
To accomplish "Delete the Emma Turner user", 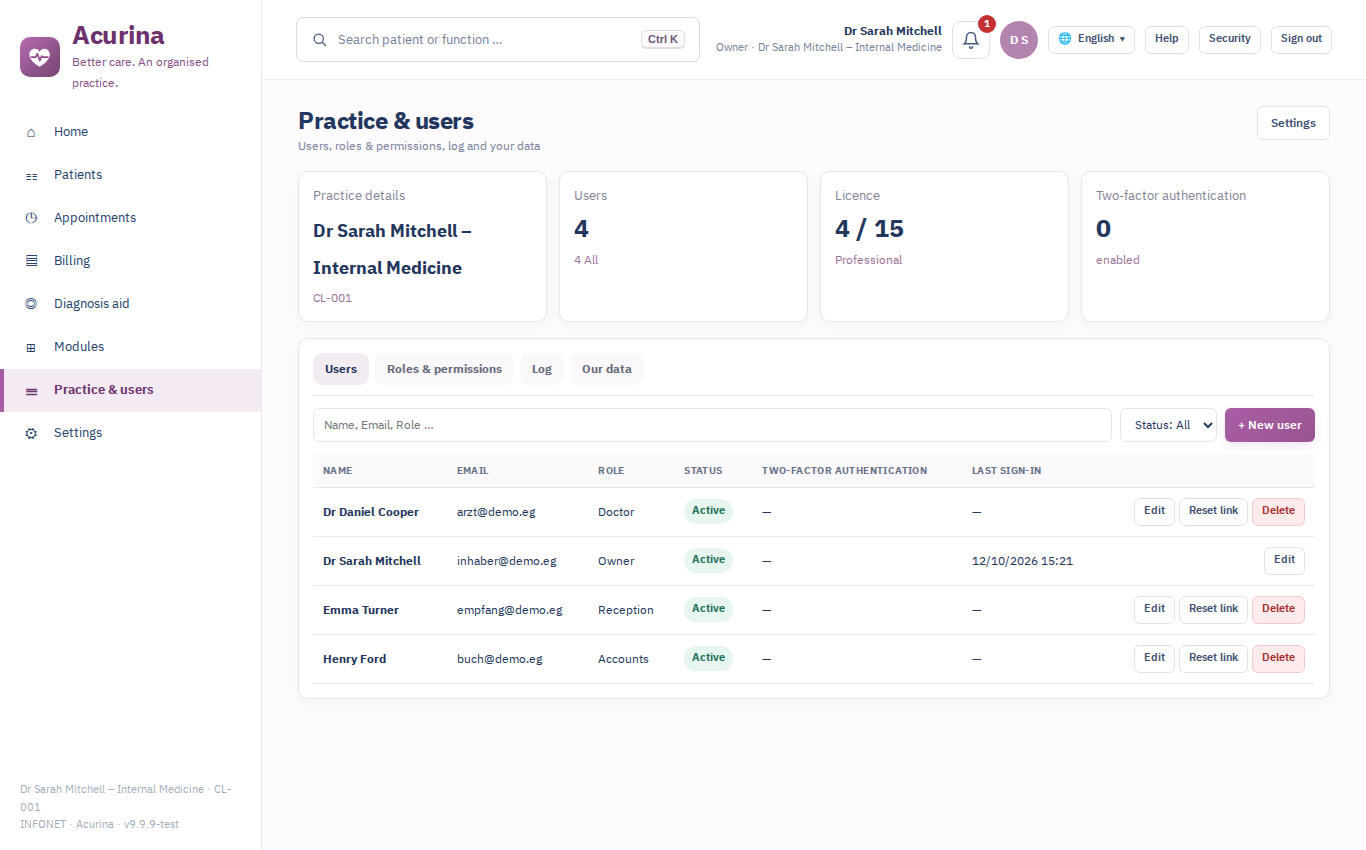I will [x=1278, y=609].
